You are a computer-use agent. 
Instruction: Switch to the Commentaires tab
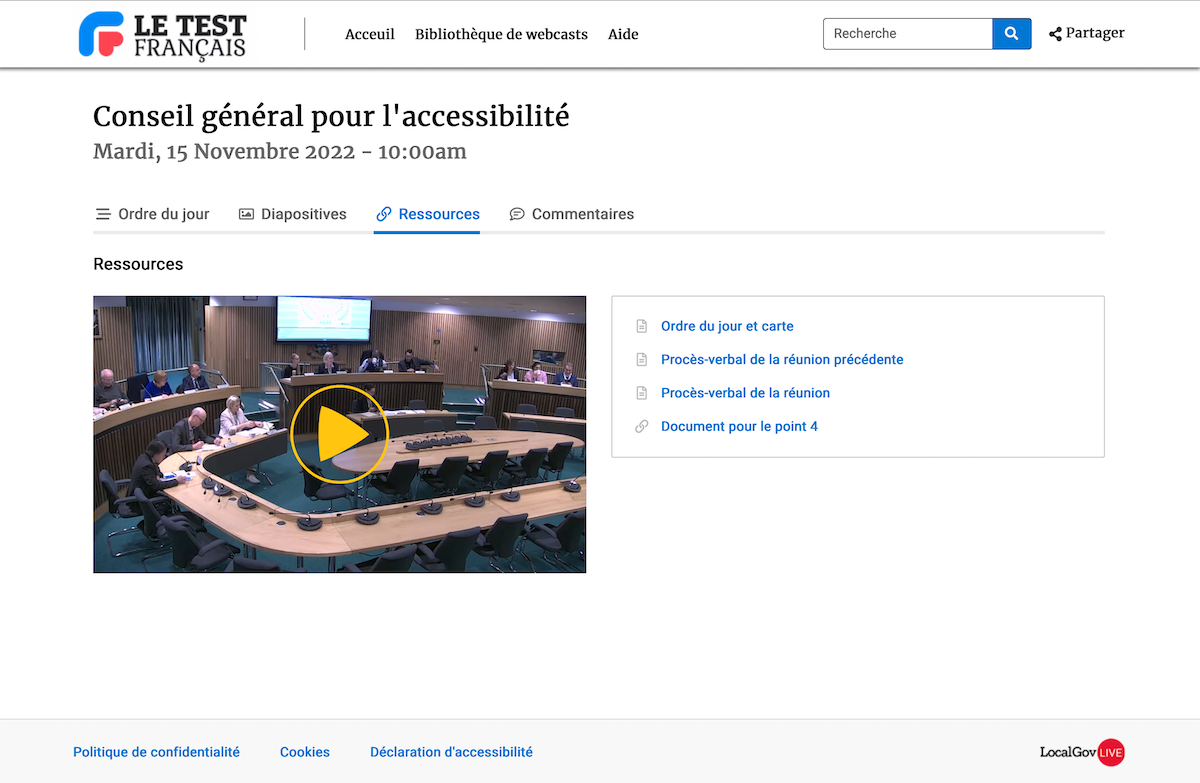(x=571, y=214)
